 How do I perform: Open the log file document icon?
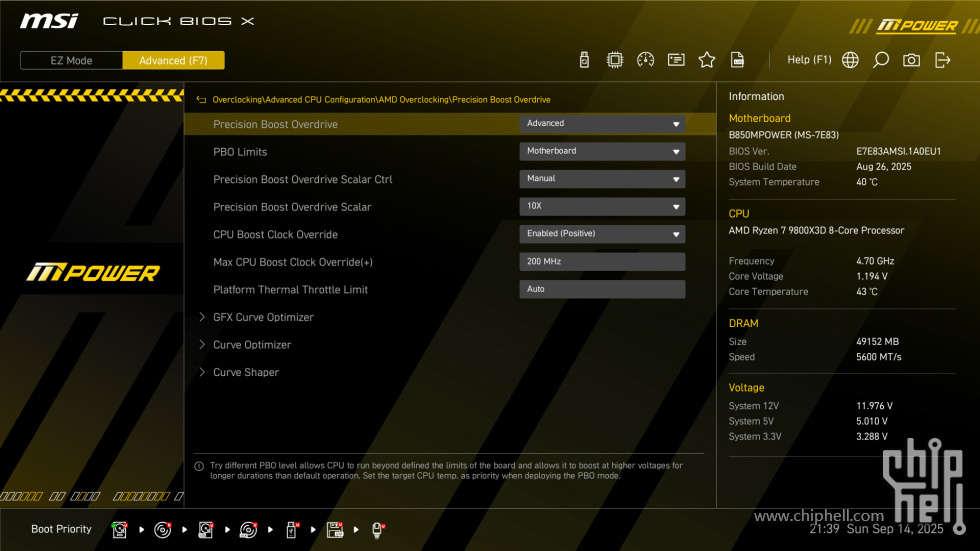pos(737,60)
